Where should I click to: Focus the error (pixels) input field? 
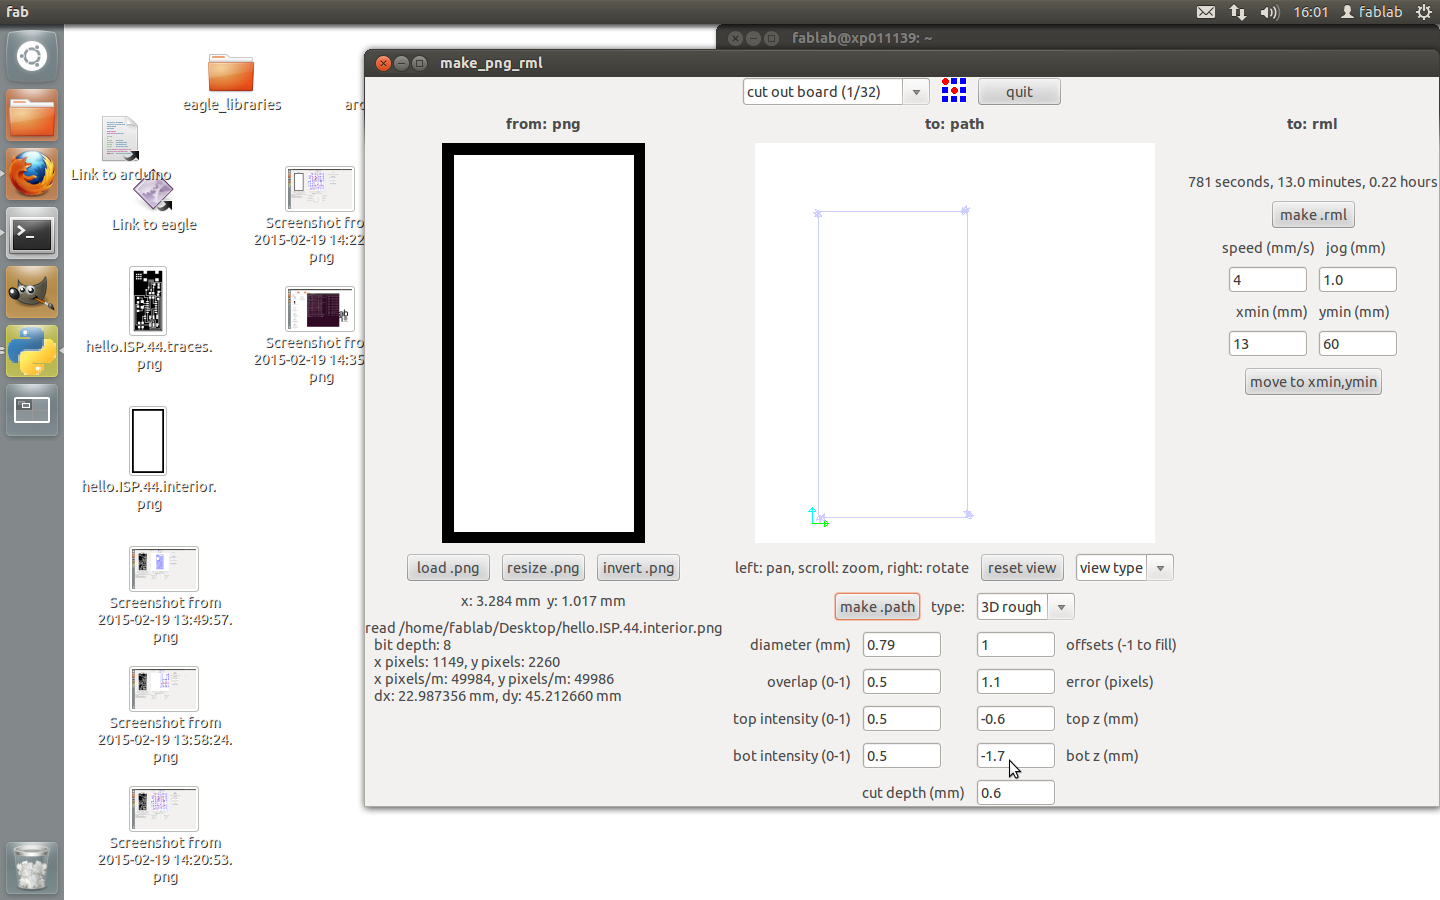click(x=1016, y=682)
